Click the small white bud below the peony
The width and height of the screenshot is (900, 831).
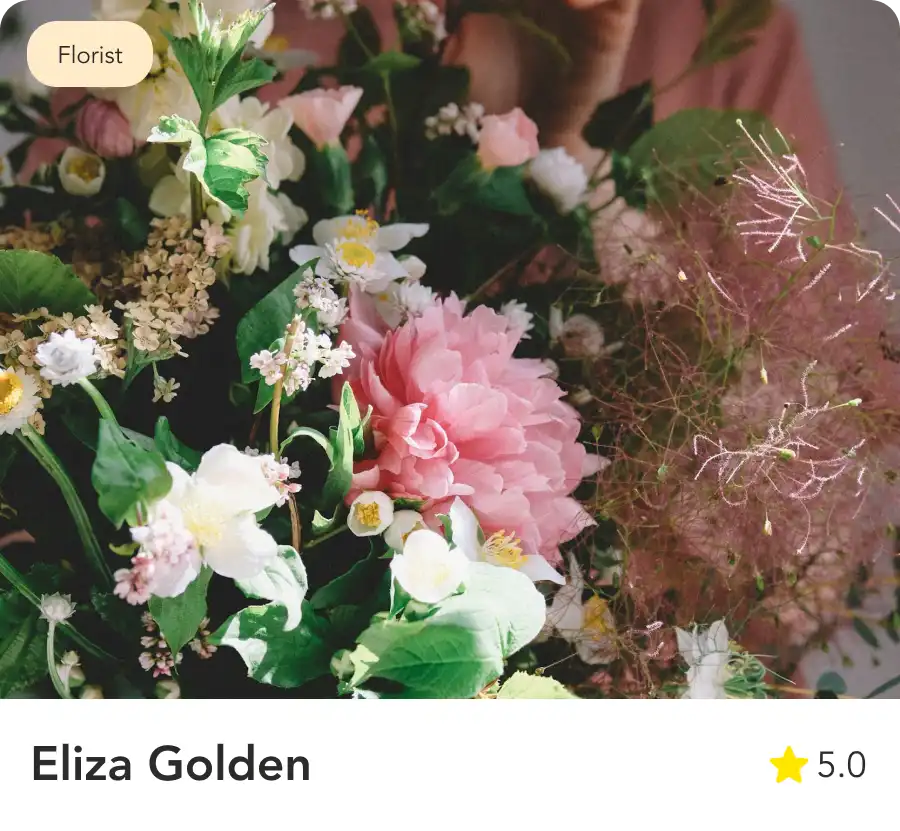point(370,513)
